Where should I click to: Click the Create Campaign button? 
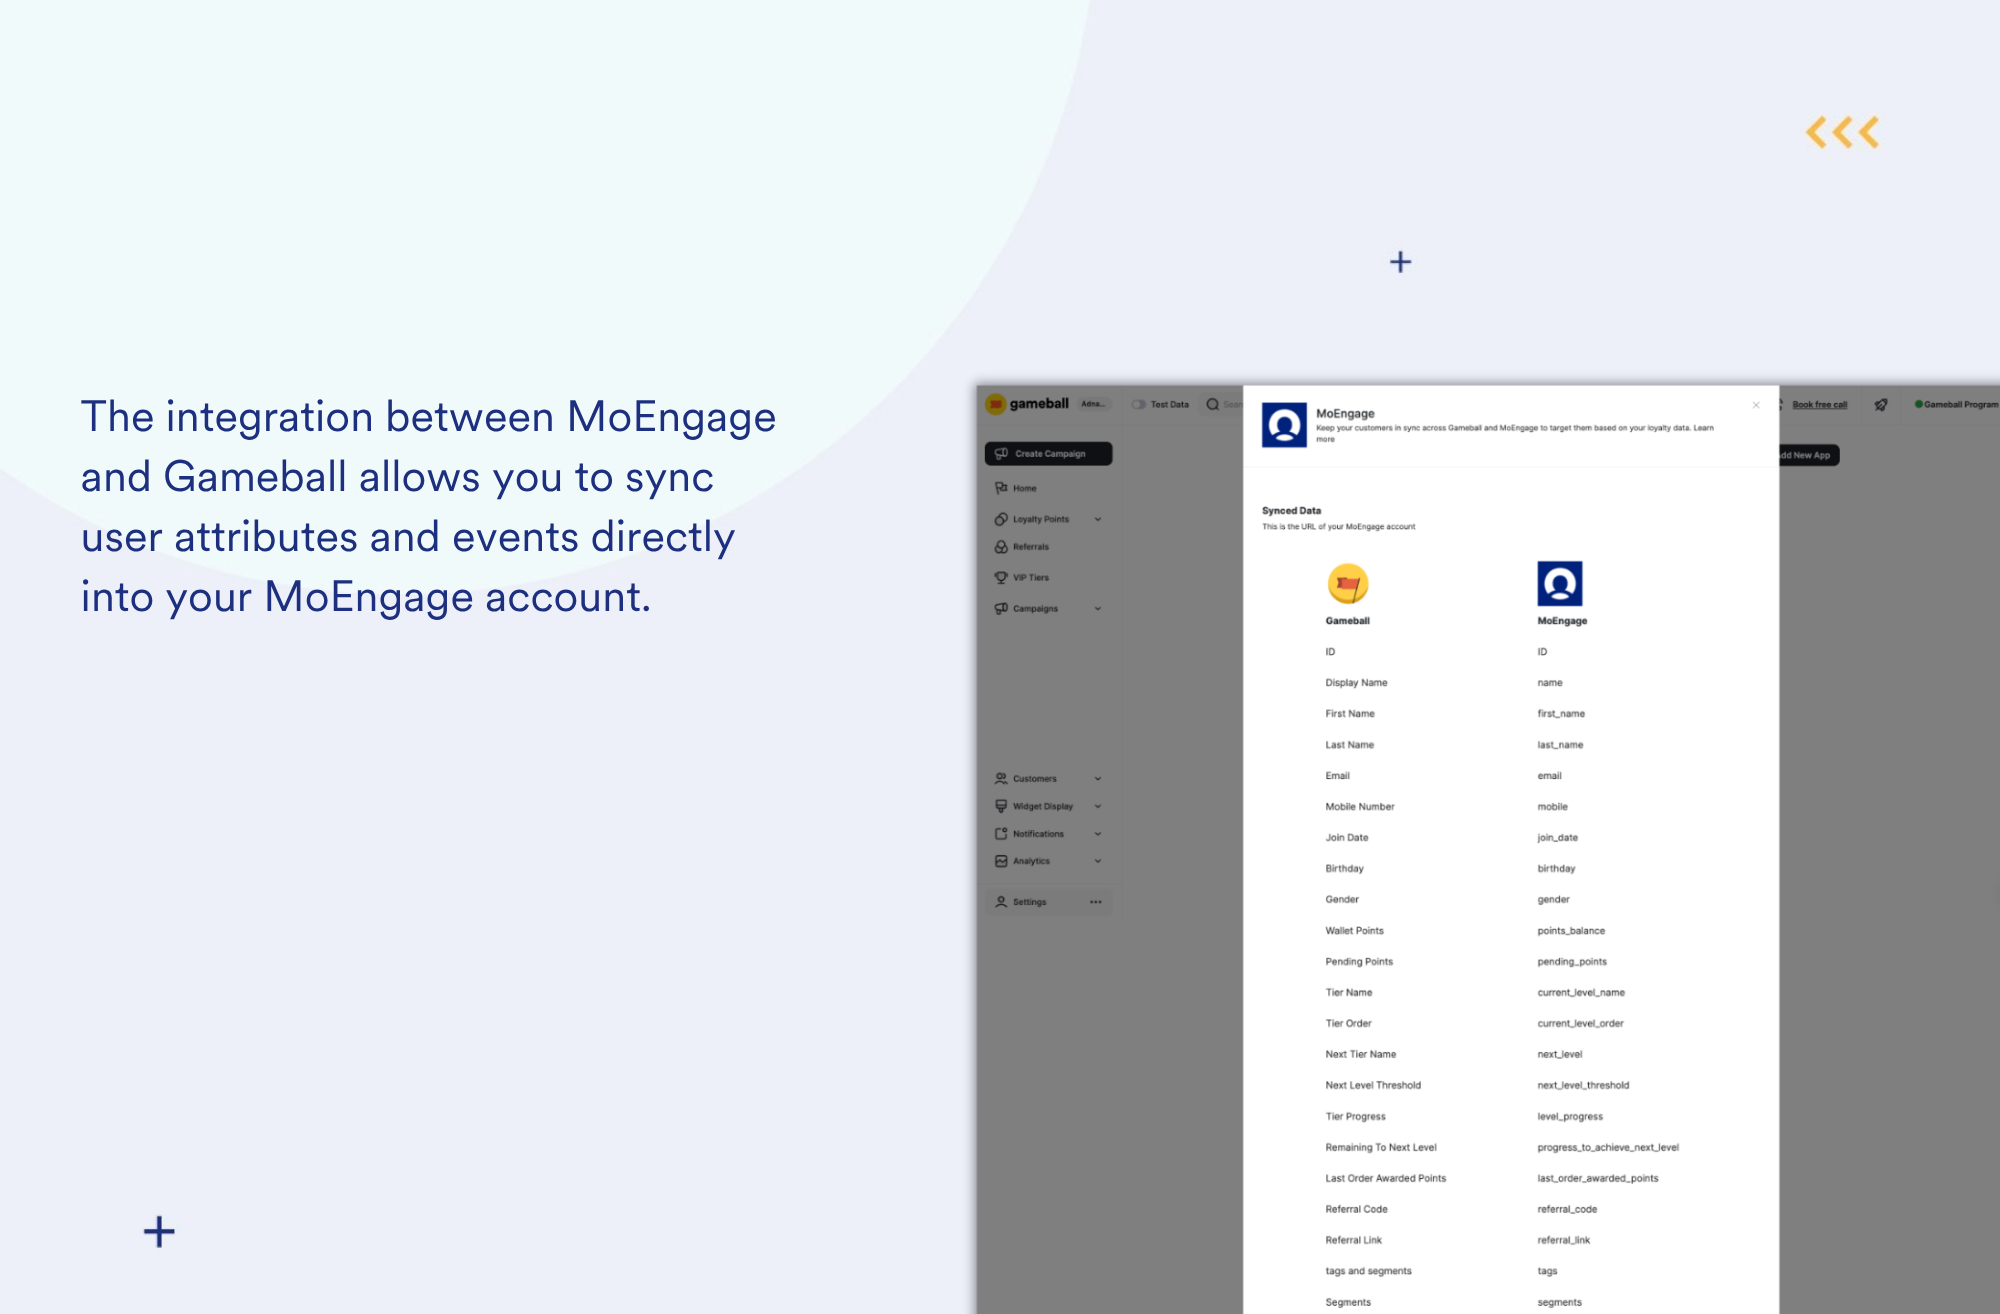coord(1049,454)
